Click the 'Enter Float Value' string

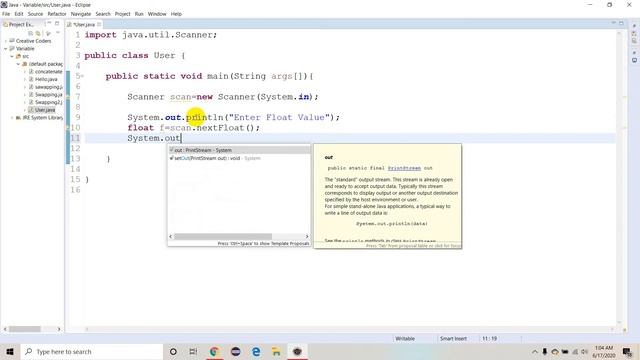pos(279,118)
